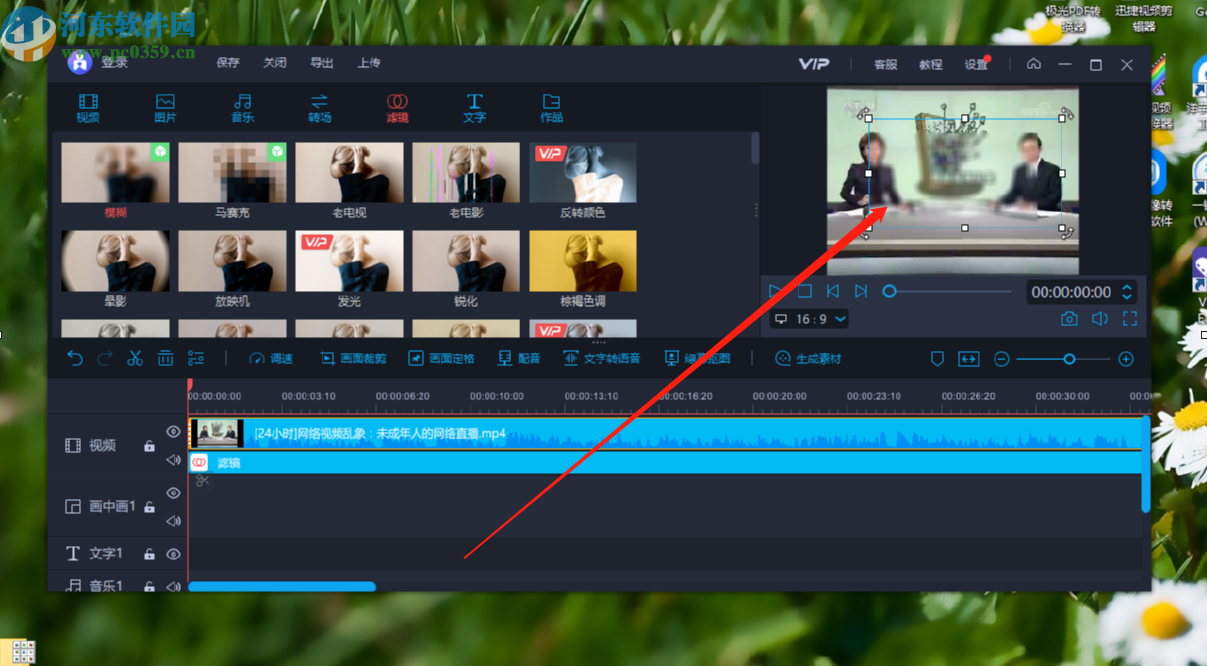Screen dimensions: 1207x666
Task: Open 设置 settings
Action: [976, 64]
